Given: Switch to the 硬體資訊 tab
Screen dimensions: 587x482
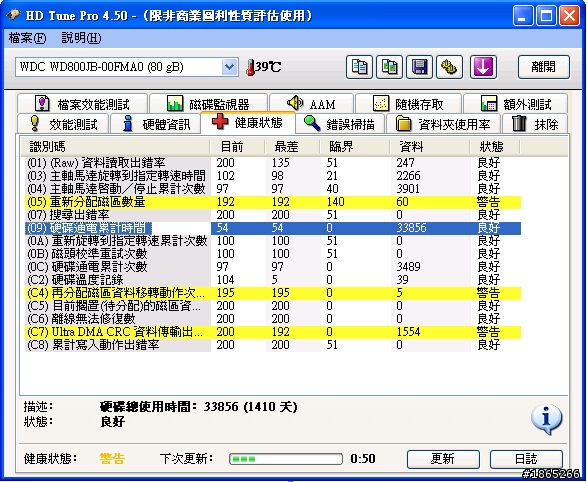Looking at the screenshot, I should pos(155,123).
